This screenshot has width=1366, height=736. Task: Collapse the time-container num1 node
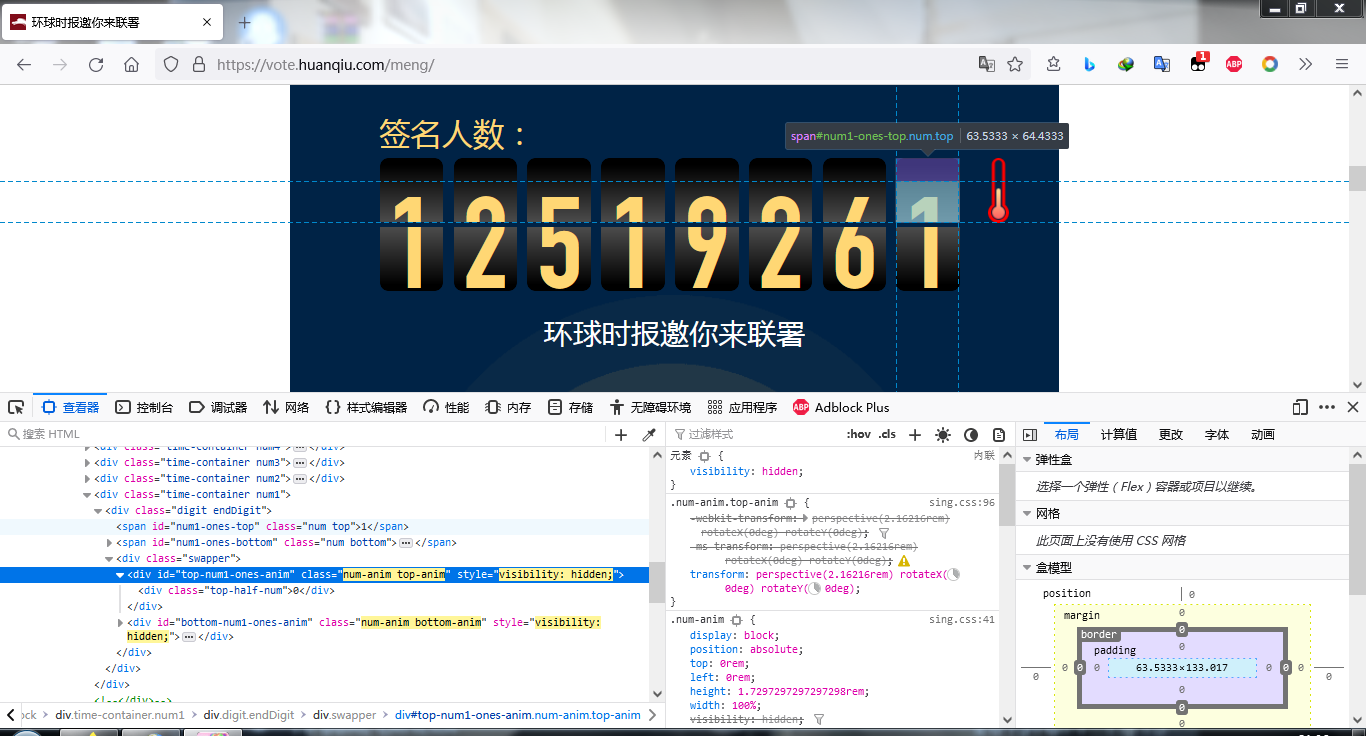click(87, 494)
